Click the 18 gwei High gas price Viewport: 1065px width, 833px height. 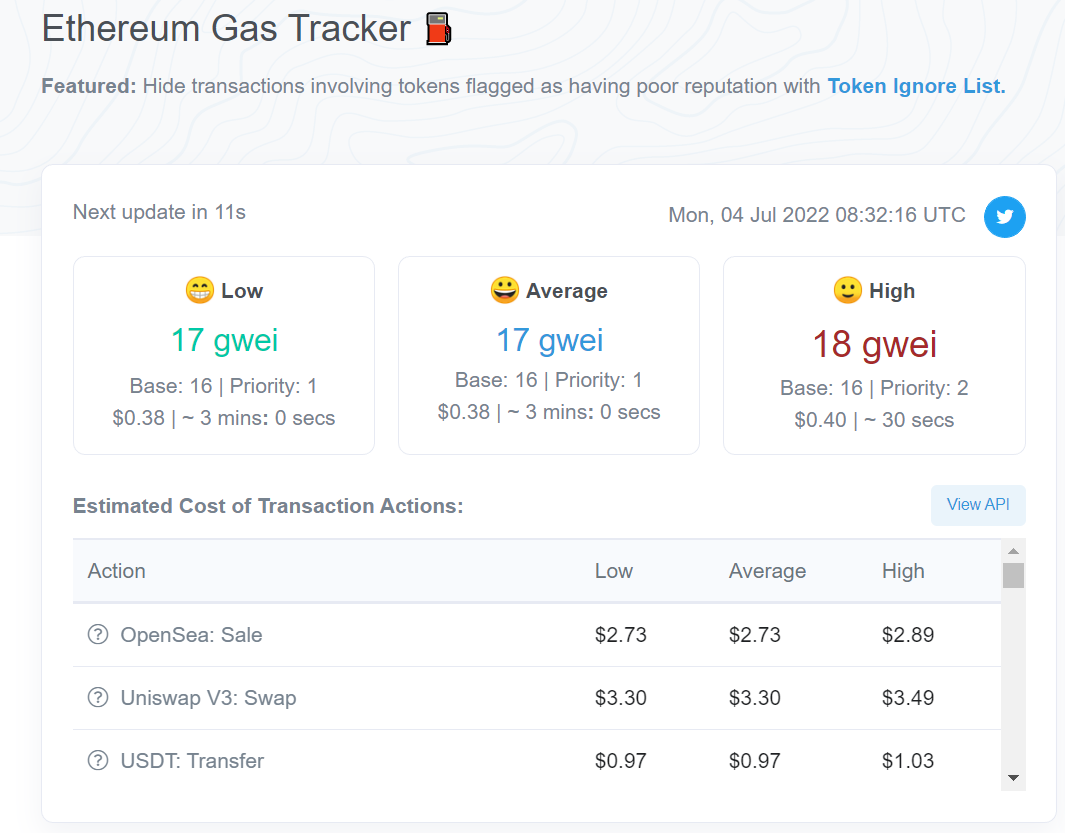[874, 344]
